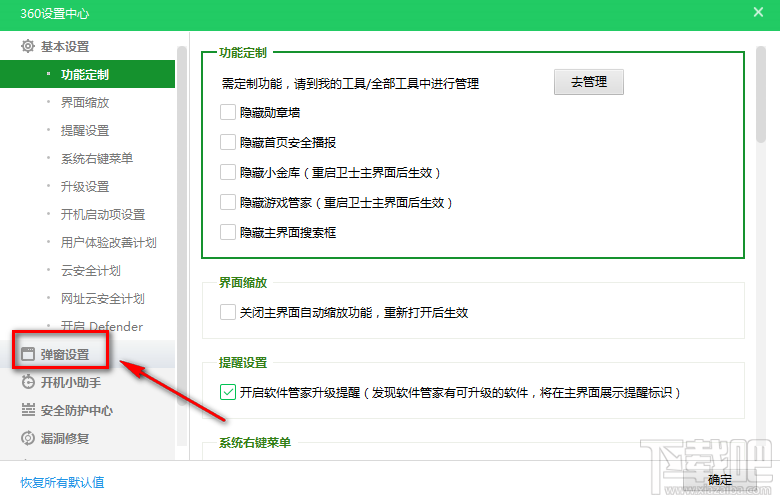Click the 系统右键菜单 section heading
780x500 pixels.
255,443
